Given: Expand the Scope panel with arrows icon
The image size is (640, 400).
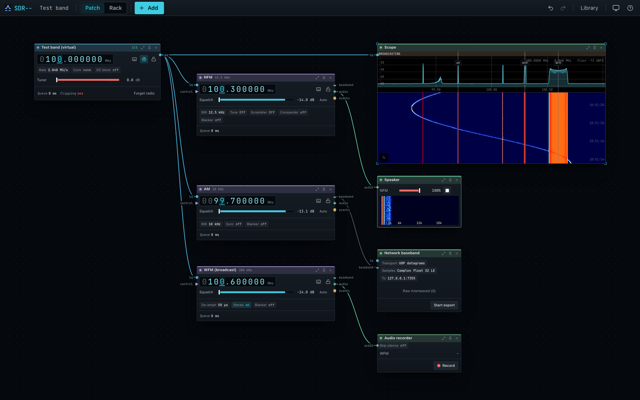Looking at the screenshot, I should (588, 48).
